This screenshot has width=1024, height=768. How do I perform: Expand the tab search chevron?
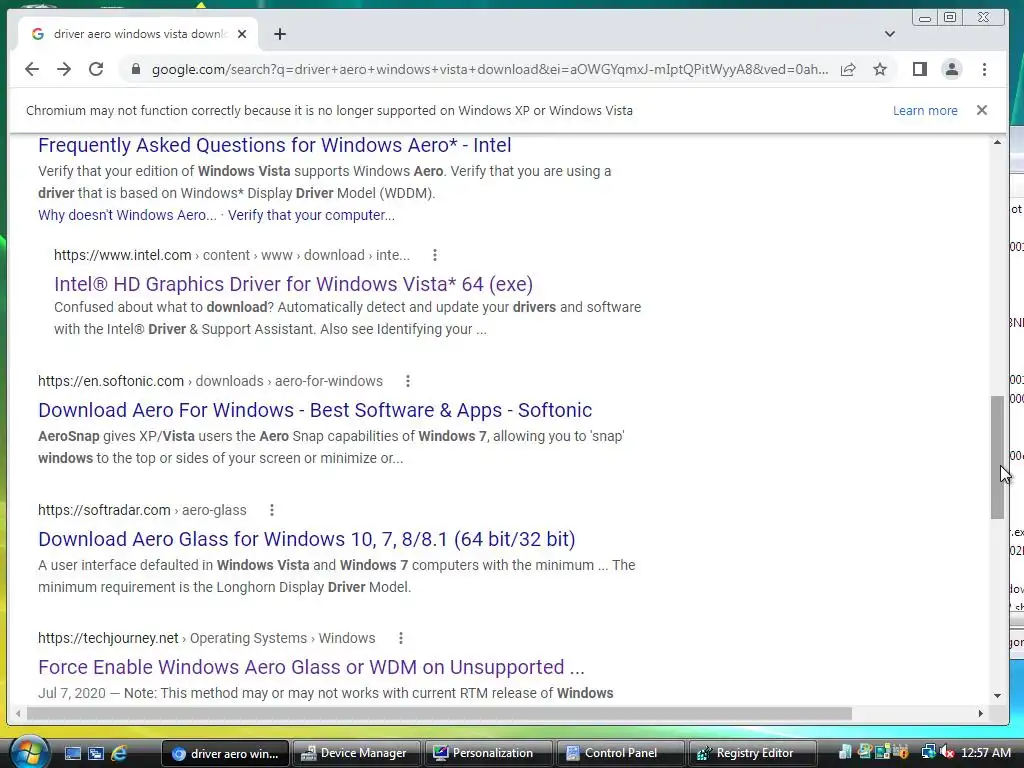(x=889, y=34)
